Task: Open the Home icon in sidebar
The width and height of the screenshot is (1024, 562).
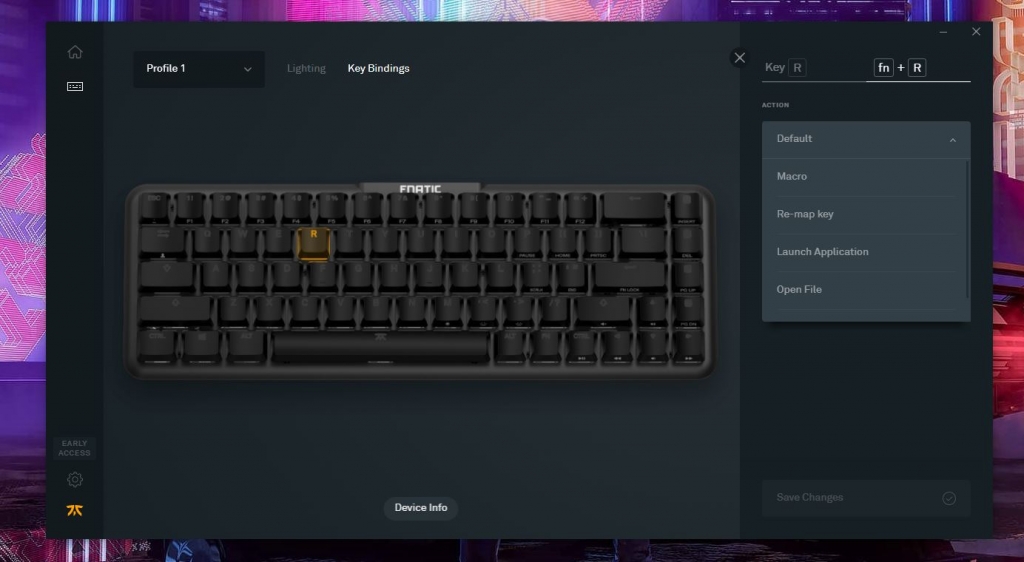Action: (75, 52)
